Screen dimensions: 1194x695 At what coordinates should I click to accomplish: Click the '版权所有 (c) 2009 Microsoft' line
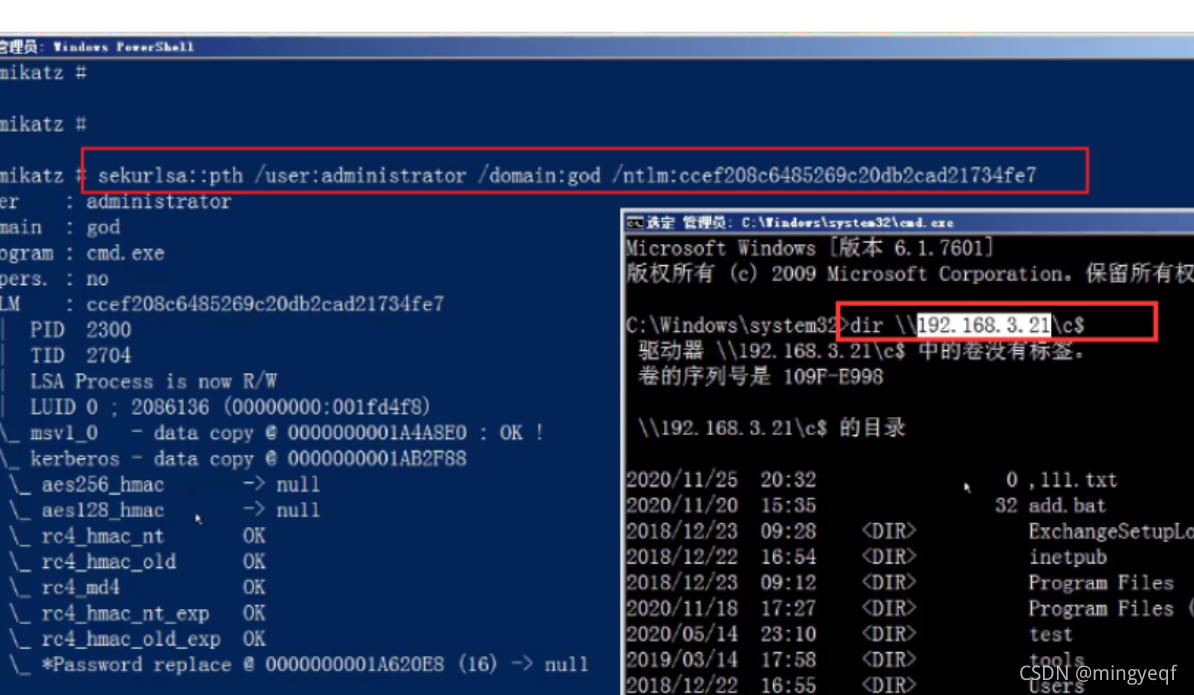pos(910,274)
